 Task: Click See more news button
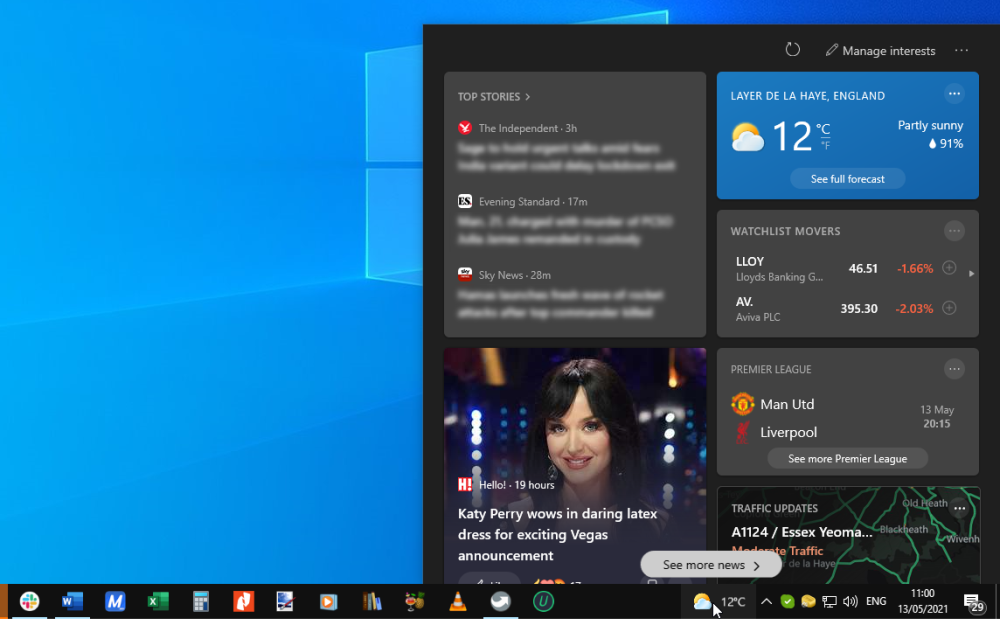pyautogui.click(x=711, y=565)
